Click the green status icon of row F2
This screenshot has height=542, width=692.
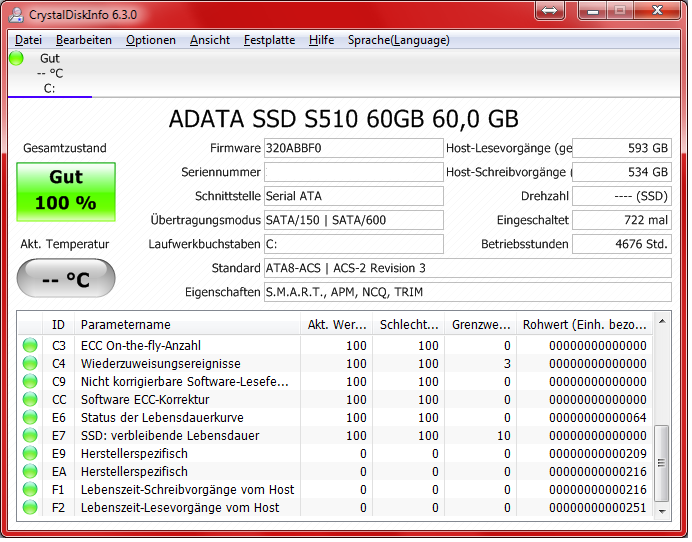(x=30, y=508)
